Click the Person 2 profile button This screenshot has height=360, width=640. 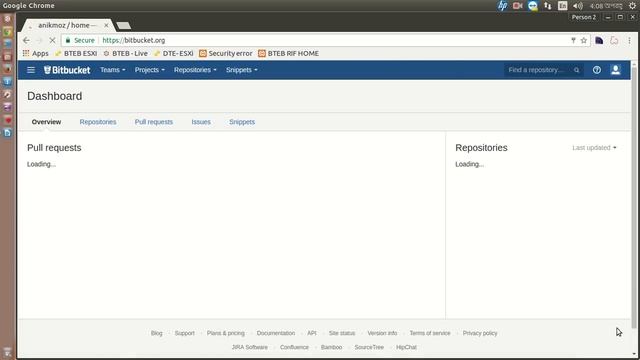click(x=584, y=17)
